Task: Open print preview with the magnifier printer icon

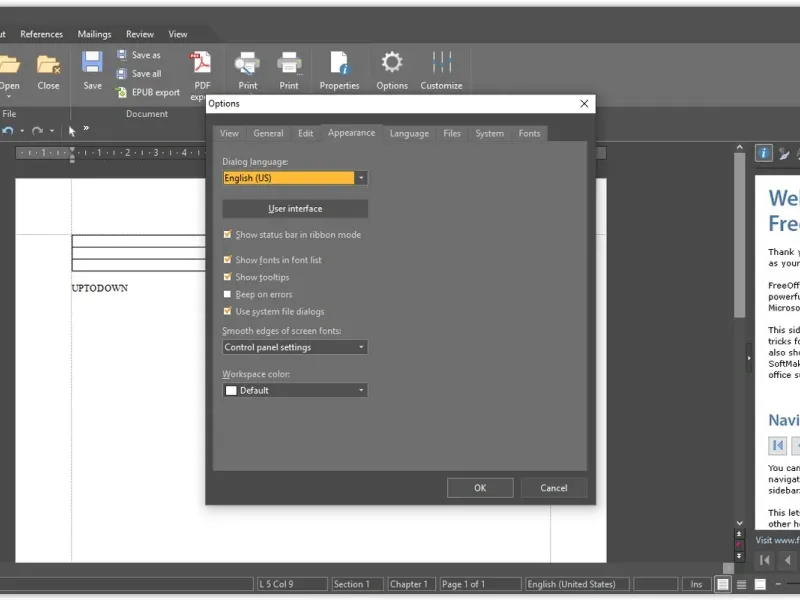Action: pos(247,63)
